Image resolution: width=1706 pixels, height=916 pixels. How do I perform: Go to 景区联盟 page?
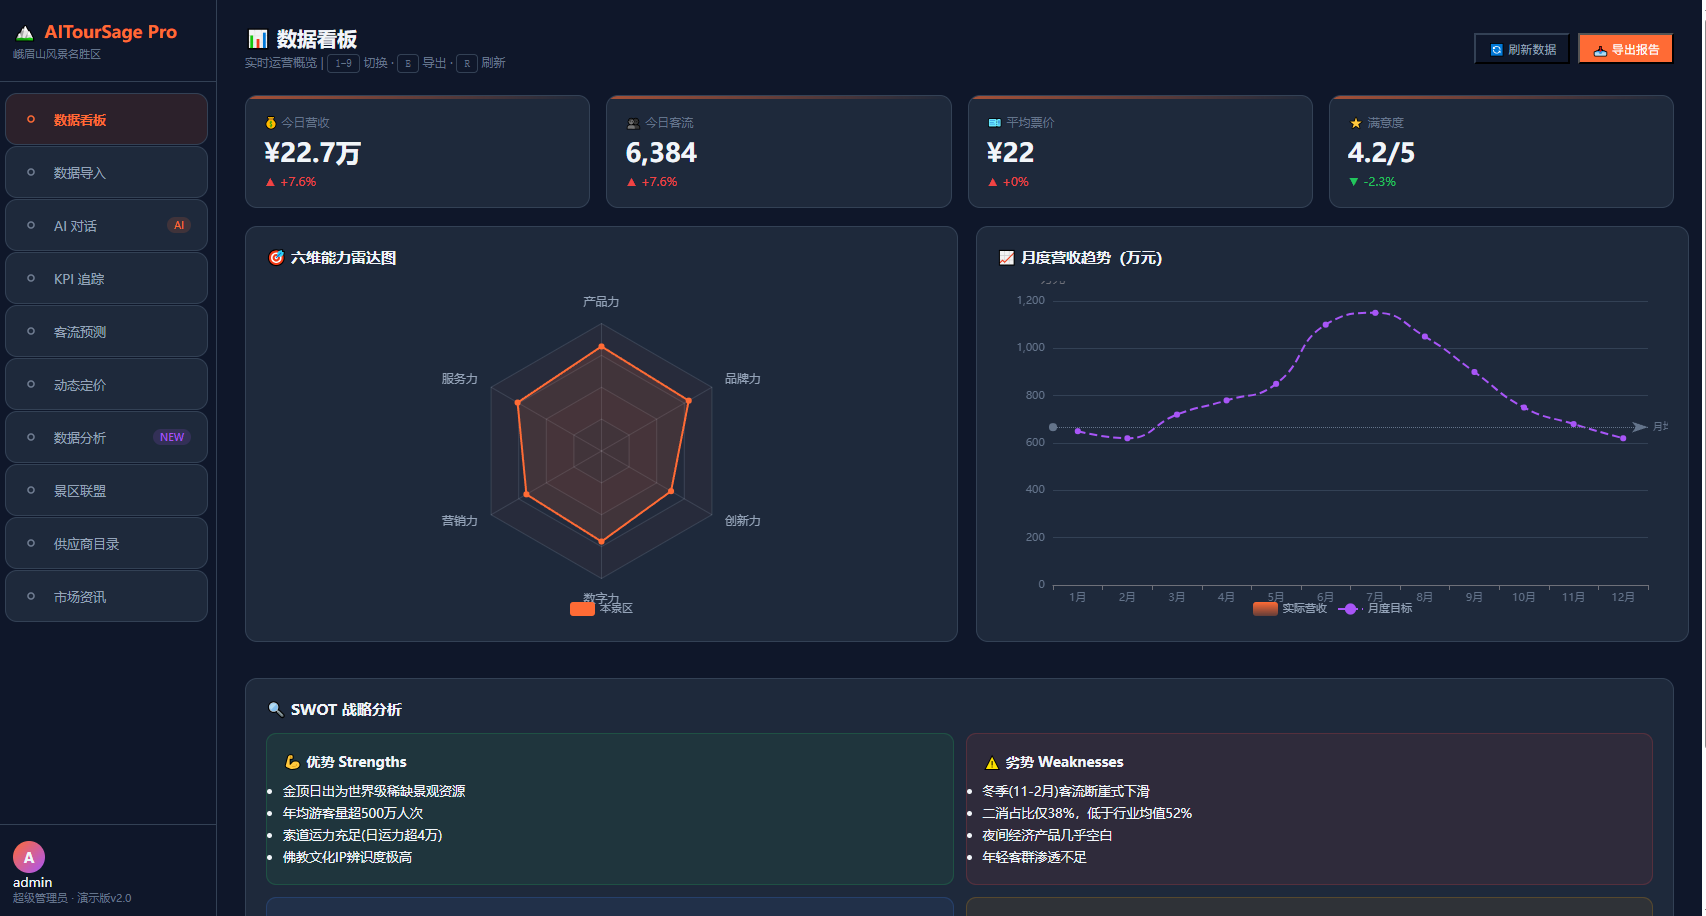pos(106,491)
